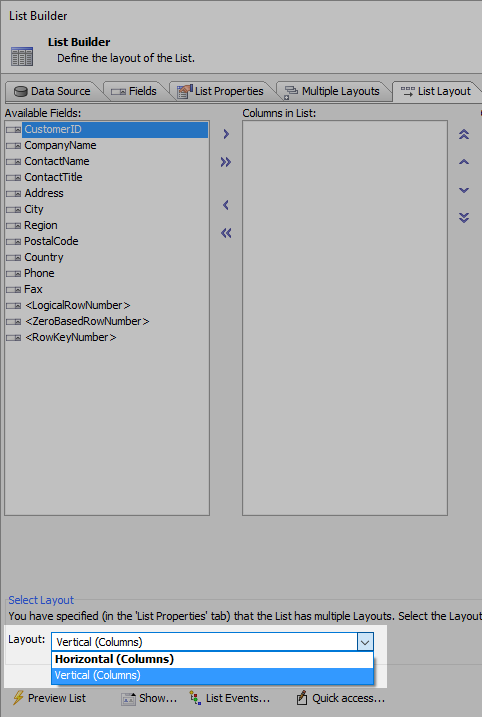This screenshot has width=482, height=717.
Task: Open the Layout dropdown arrow
Action: point(365,642)
